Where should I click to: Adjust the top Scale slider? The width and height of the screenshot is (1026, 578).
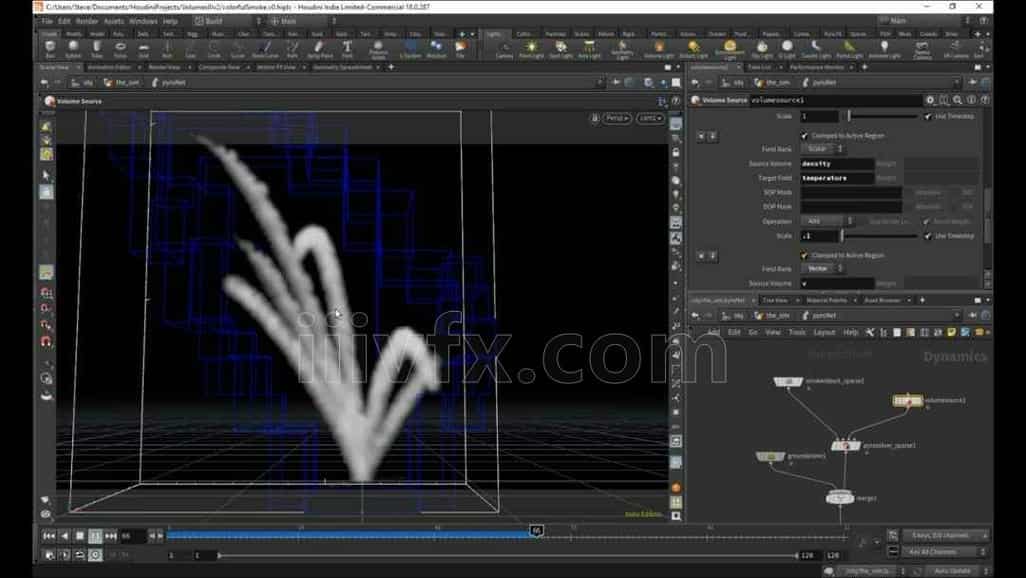(x=881, y=116)
